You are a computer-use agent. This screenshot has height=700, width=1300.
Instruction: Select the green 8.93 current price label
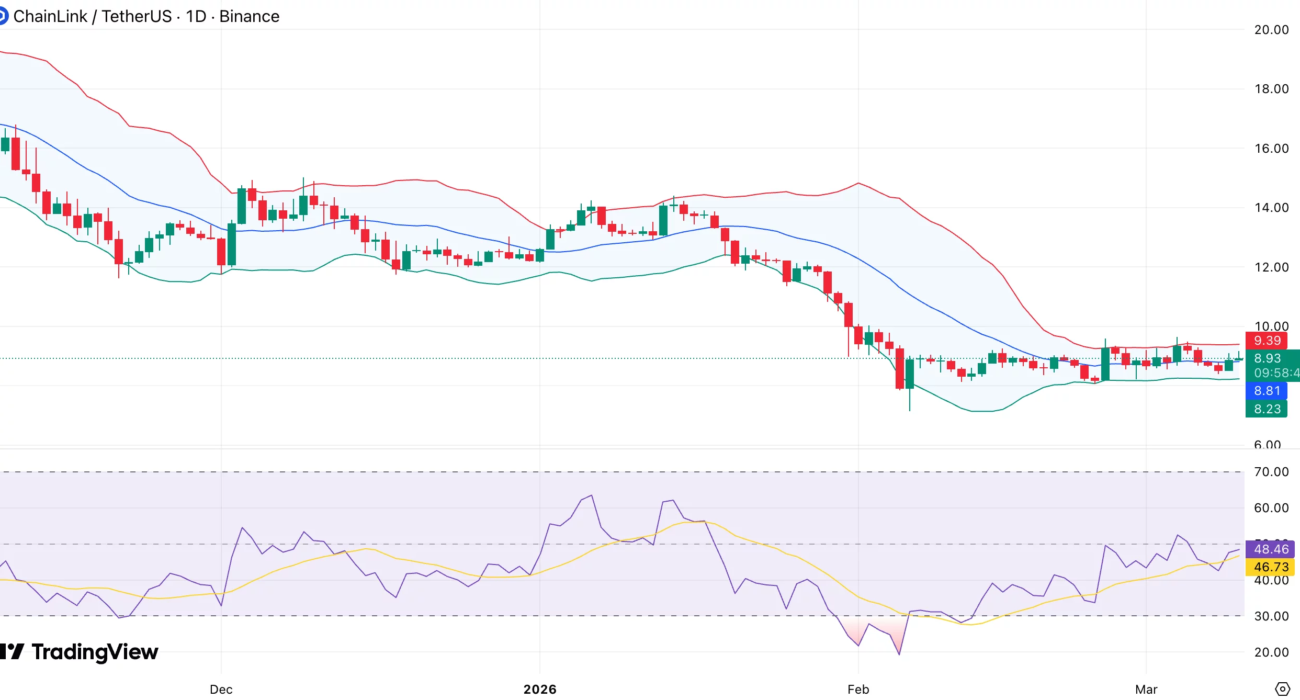(1267, 358)
